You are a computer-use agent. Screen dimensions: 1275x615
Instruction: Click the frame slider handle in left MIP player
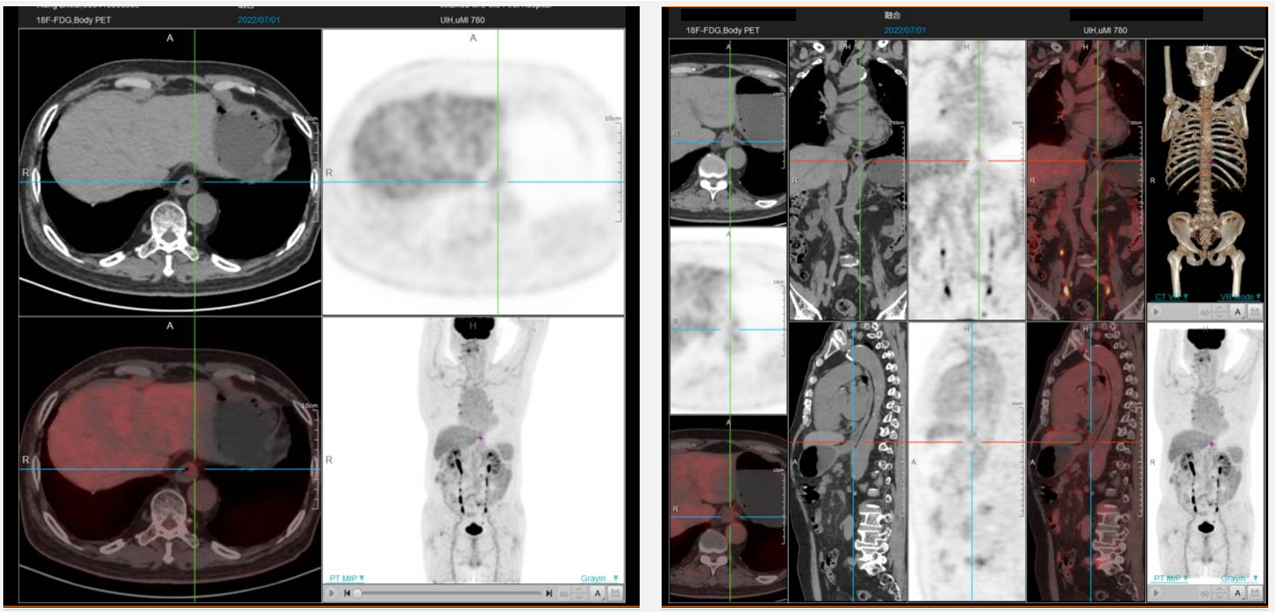[358, 593]
